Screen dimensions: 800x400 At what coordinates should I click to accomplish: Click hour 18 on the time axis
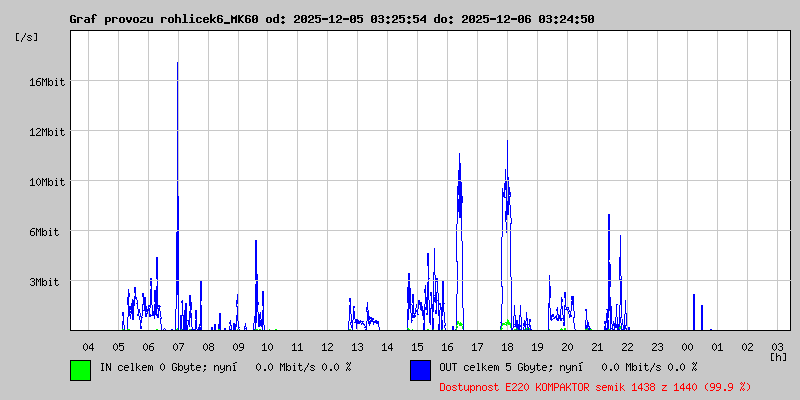[x=507, y=346]
